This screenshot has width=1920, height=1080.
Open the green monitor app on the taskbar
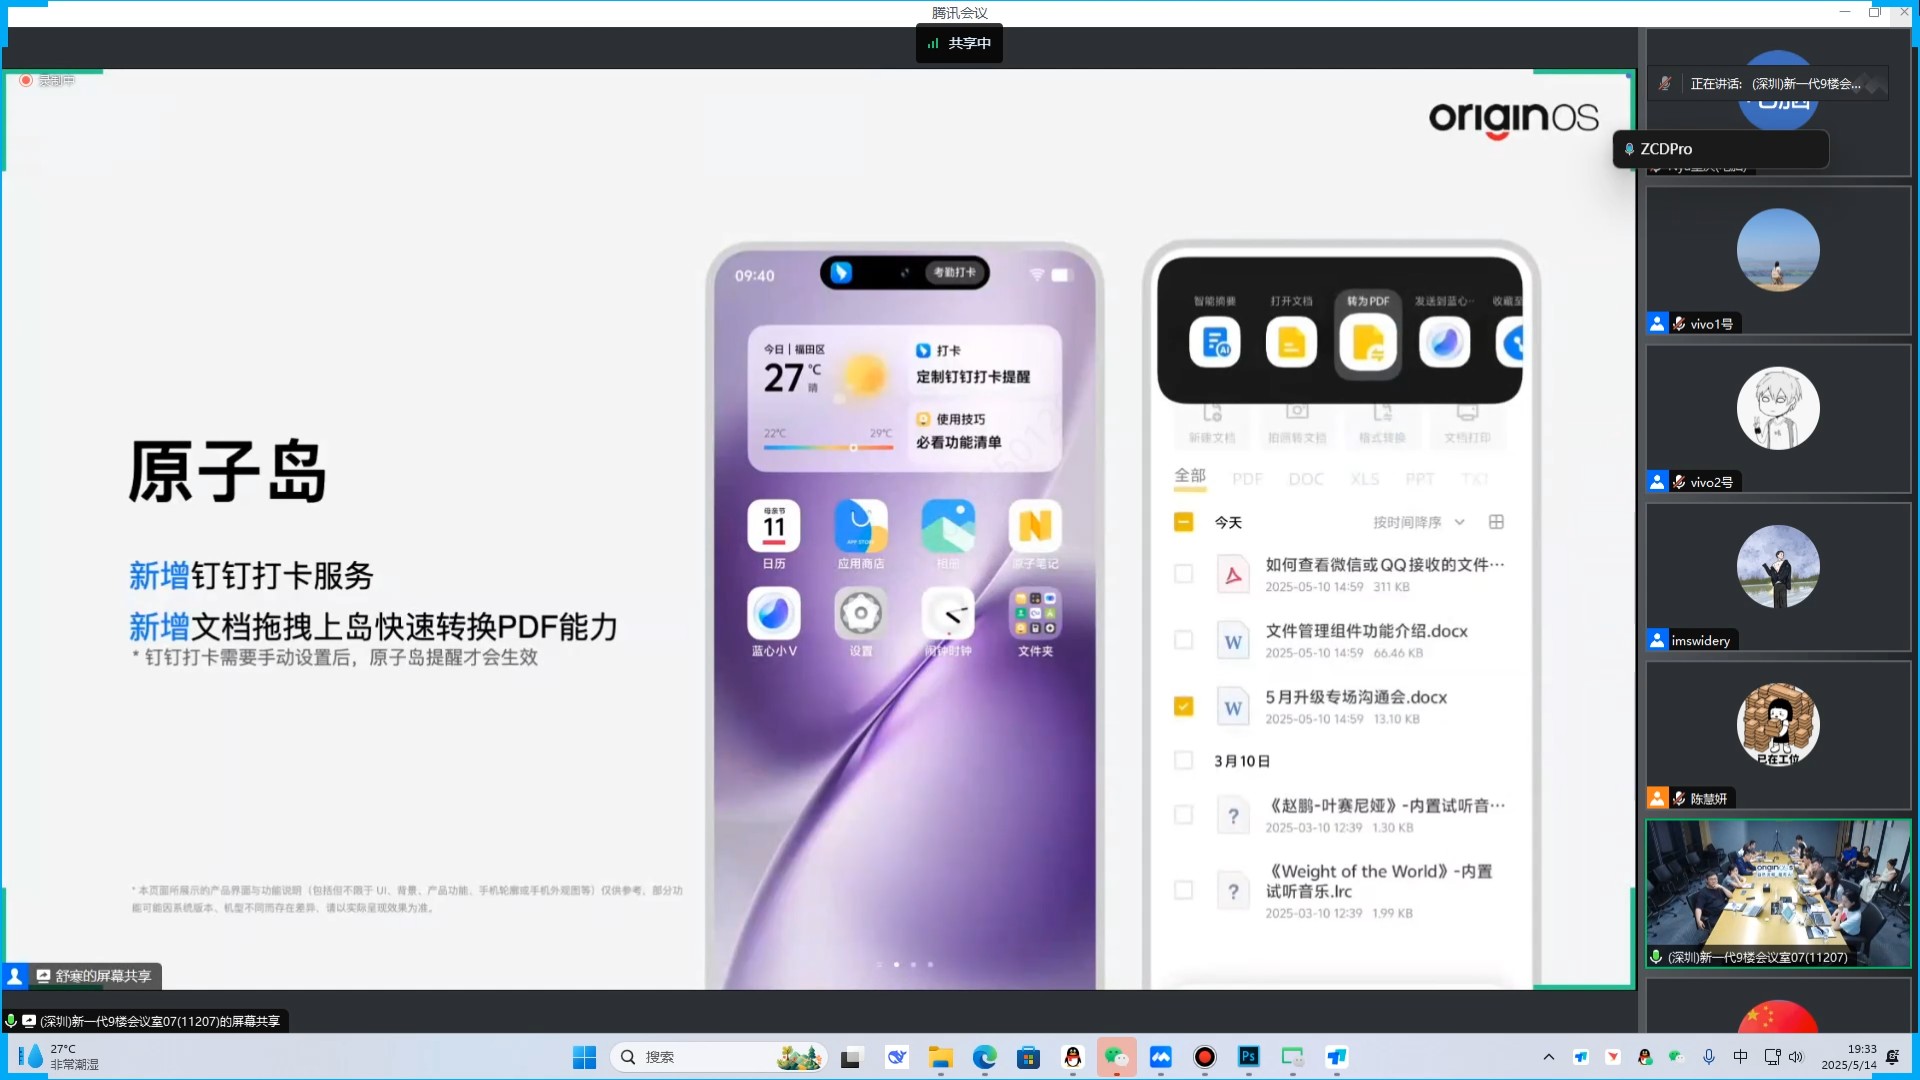[x=1293, y=1057]
